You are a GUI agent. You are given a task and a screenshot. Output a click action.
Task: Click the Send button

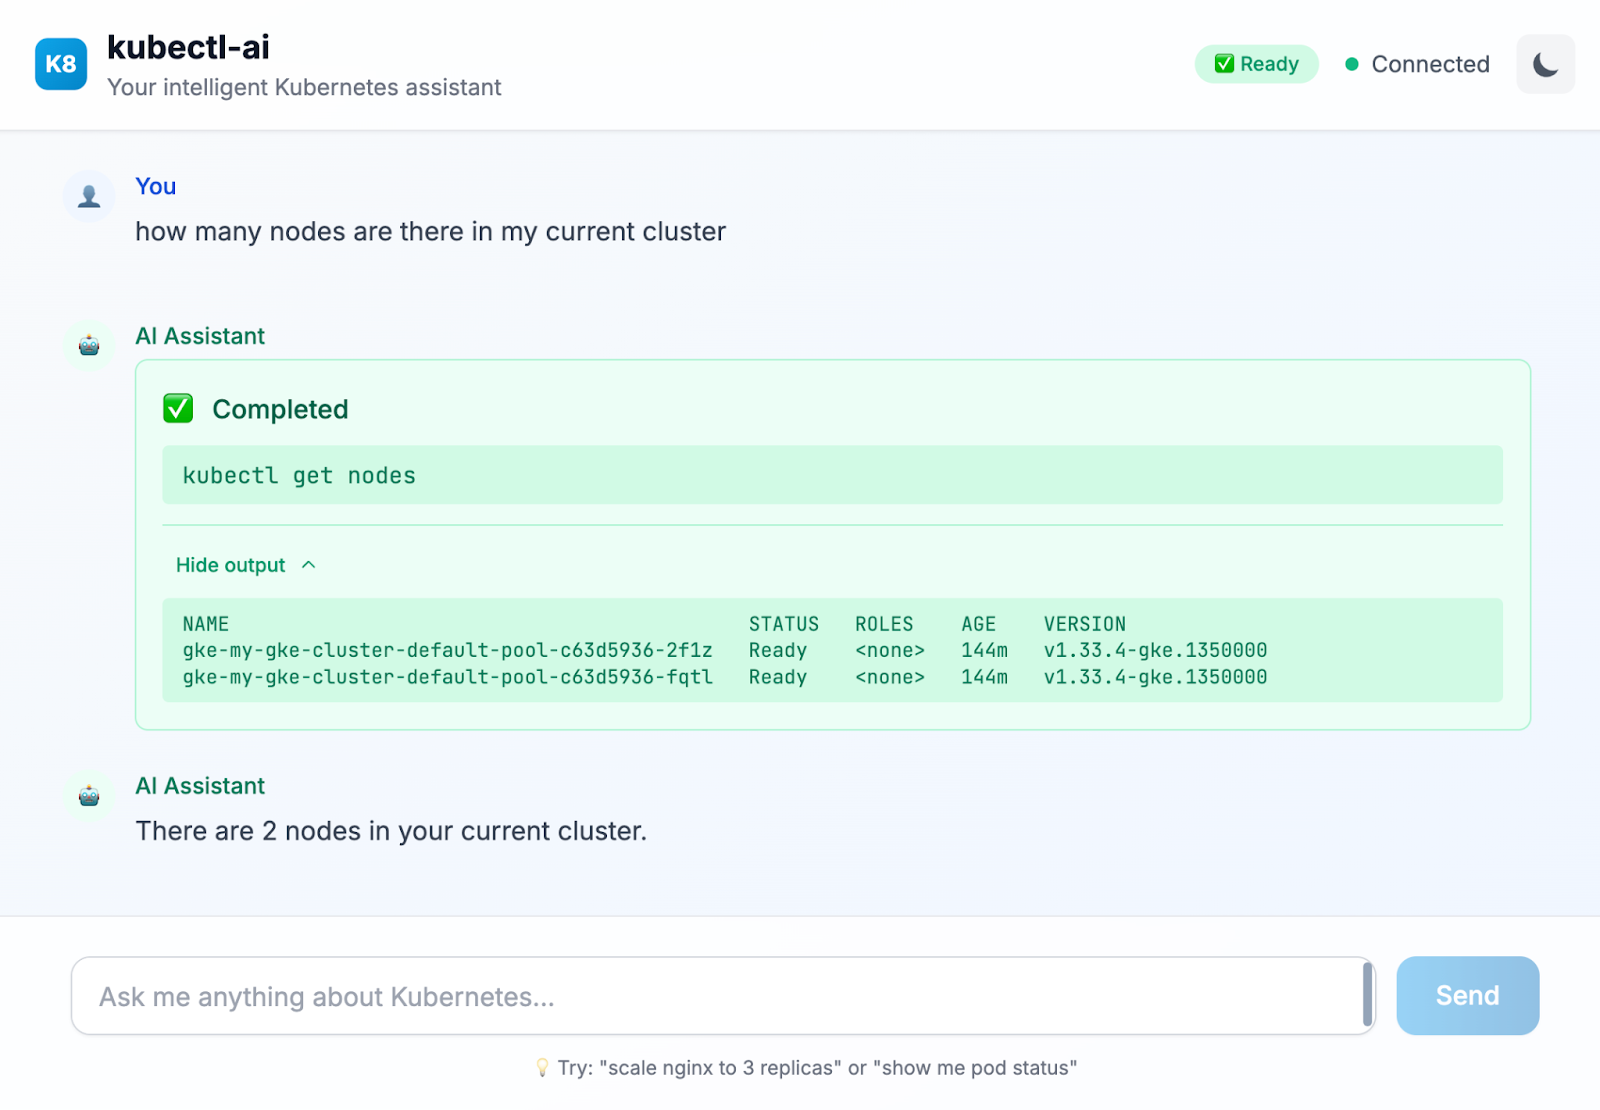[1467, 995]
